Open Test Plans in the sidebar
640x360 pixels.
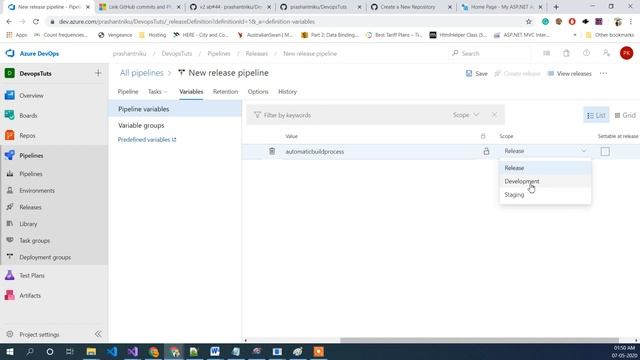point(31,276)
